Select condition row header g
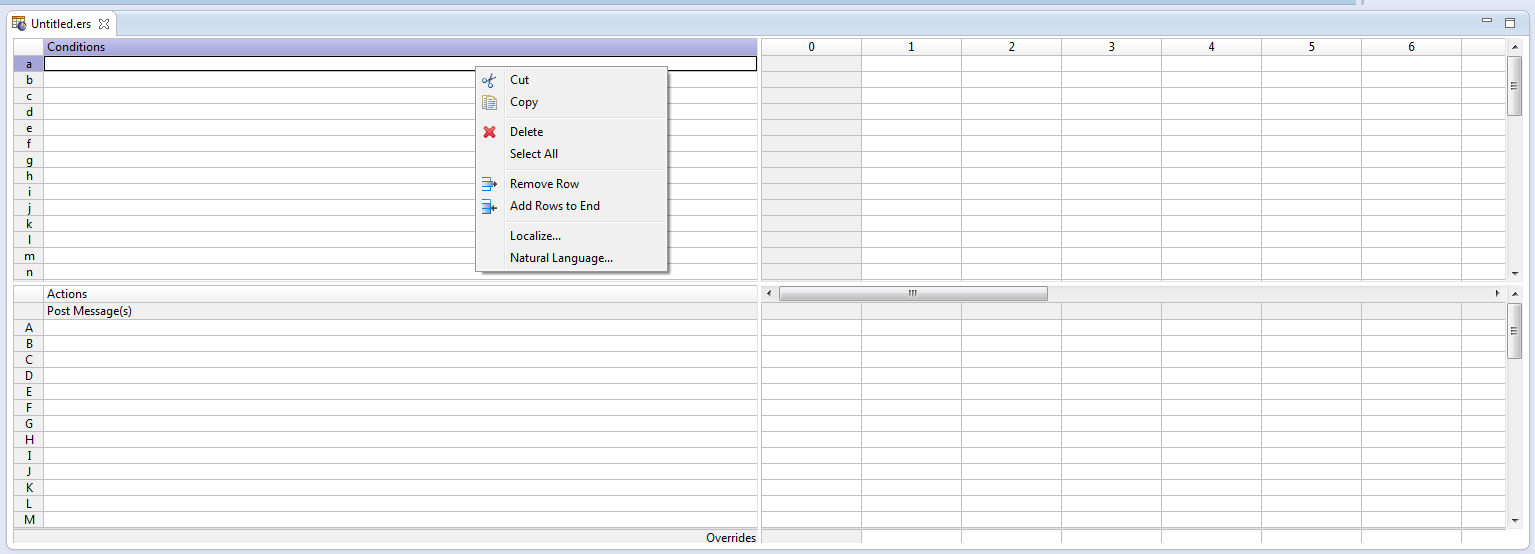This screenshot has height=554, width=1535. [x=29, y=160]
